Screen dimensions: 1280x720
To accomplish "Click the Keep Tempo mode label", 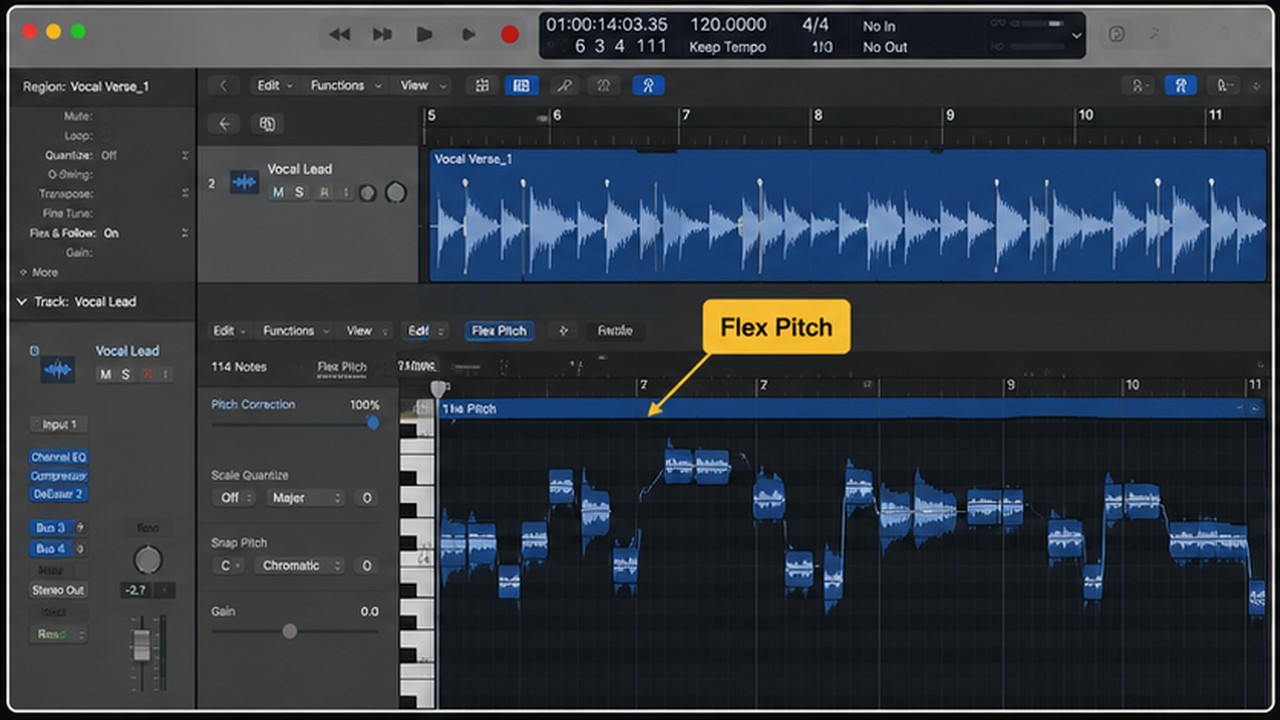I will [x=727, y=47].
